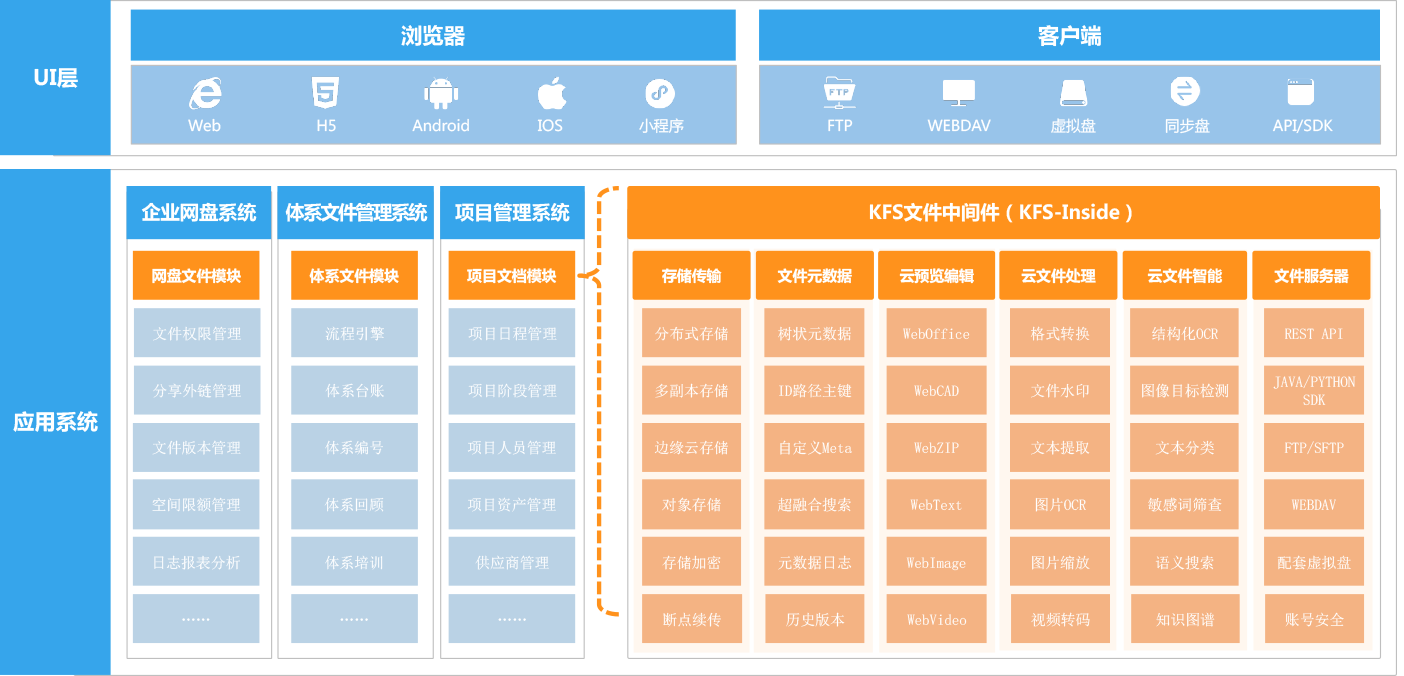This screenshot has width=1404, height=676.
Task: Select the 网盘文件模块 orange button
Action: tap(196, 276)
